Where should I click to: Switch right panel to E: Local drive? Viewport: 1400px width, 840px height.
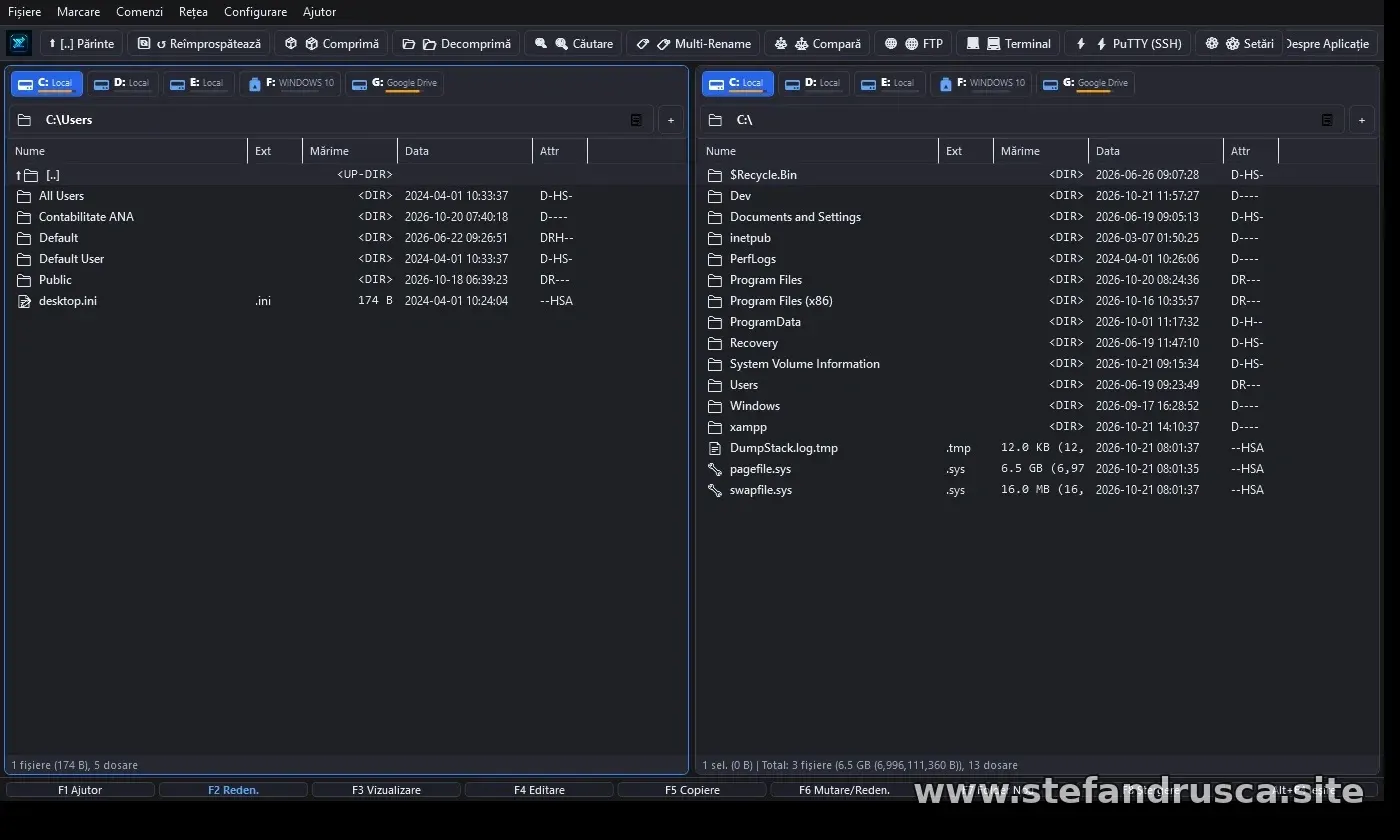coord(889,84)
